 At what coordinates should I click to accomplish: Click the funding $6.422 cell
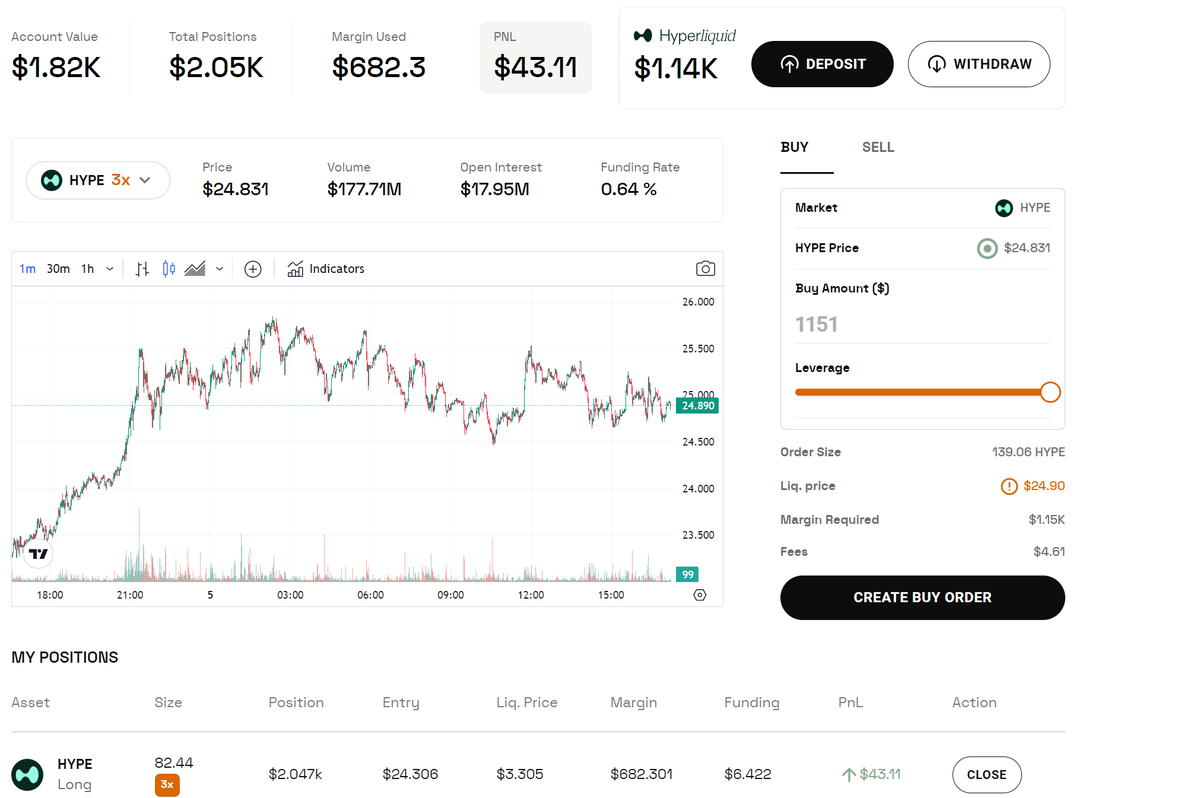point(748,774)
